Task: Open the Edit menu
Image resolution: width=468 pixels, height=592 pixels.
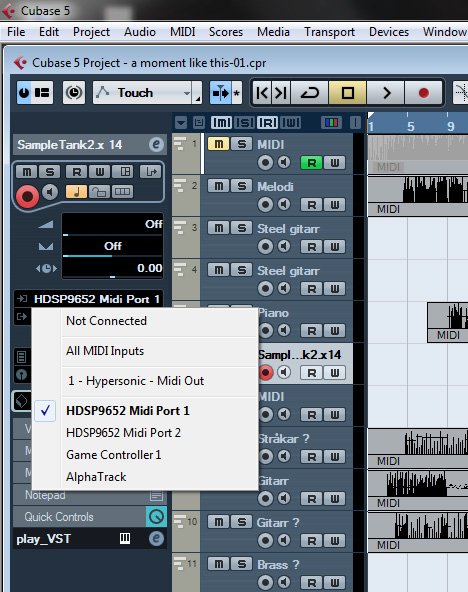Action: tap(49, 32)
